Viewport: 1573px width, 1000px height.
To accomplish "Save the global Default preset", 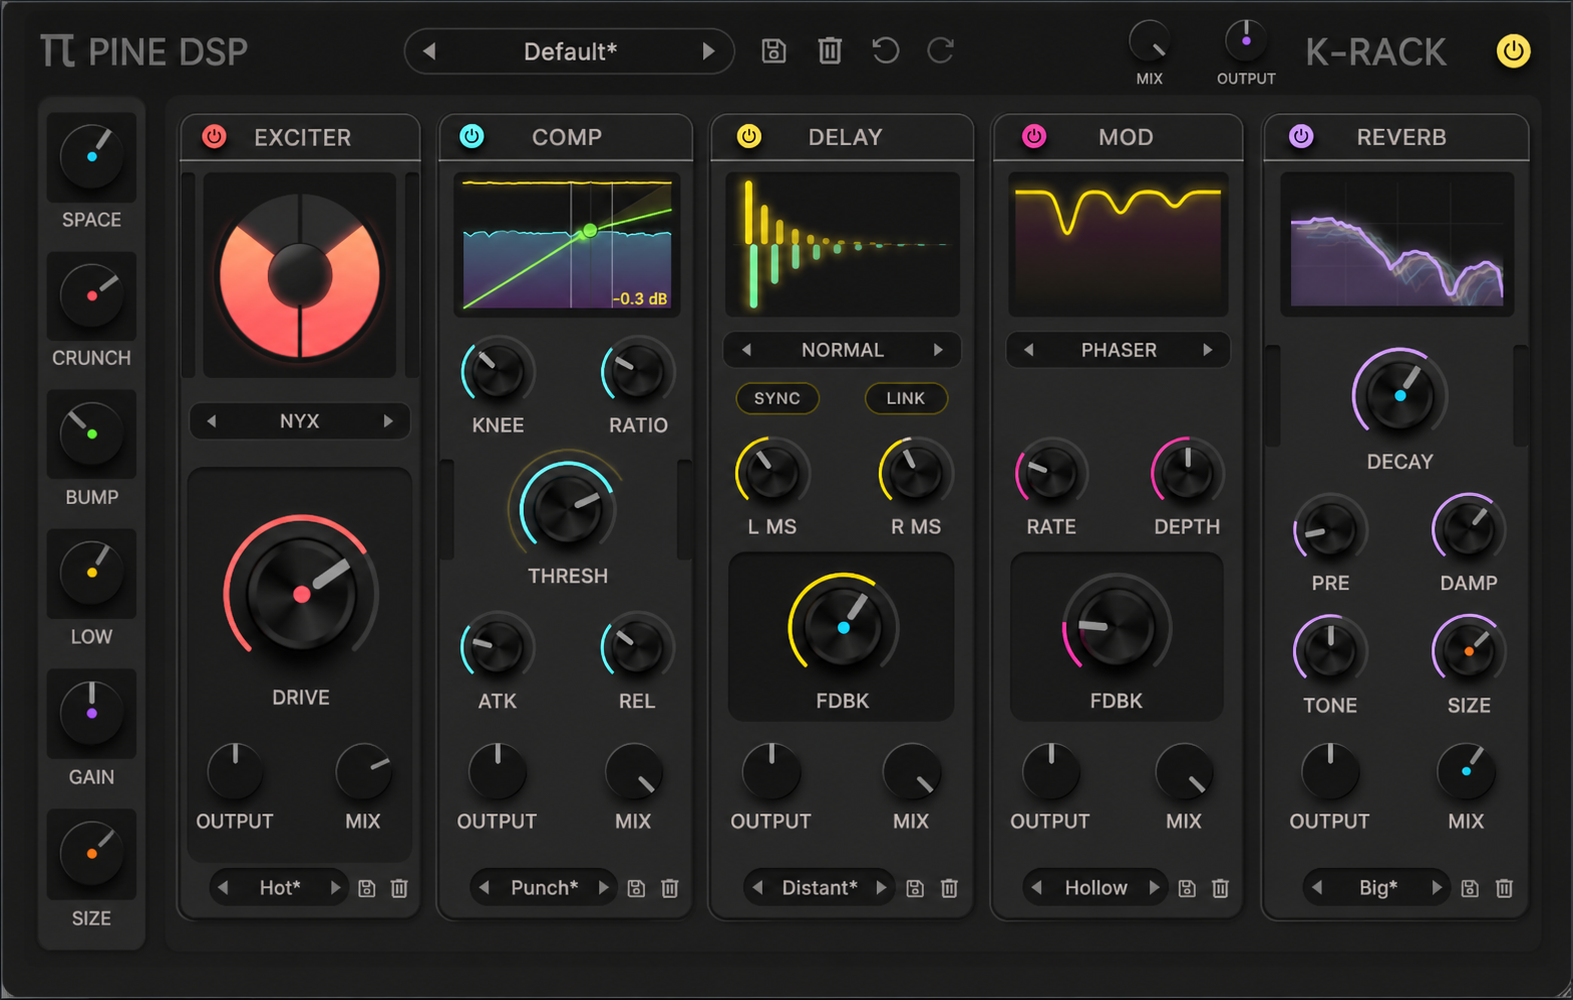I will (773, 51).
